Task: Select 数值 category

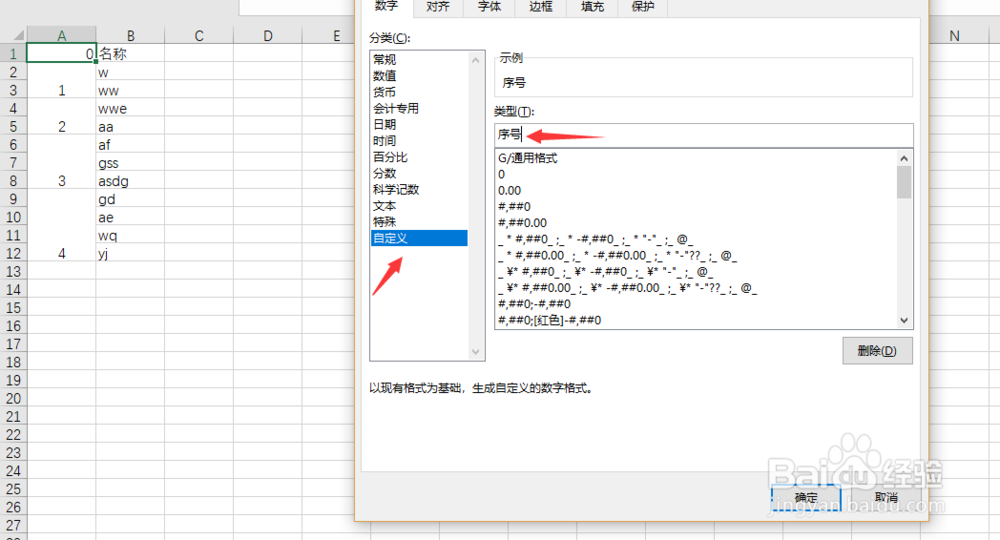Action: [419, 76]
